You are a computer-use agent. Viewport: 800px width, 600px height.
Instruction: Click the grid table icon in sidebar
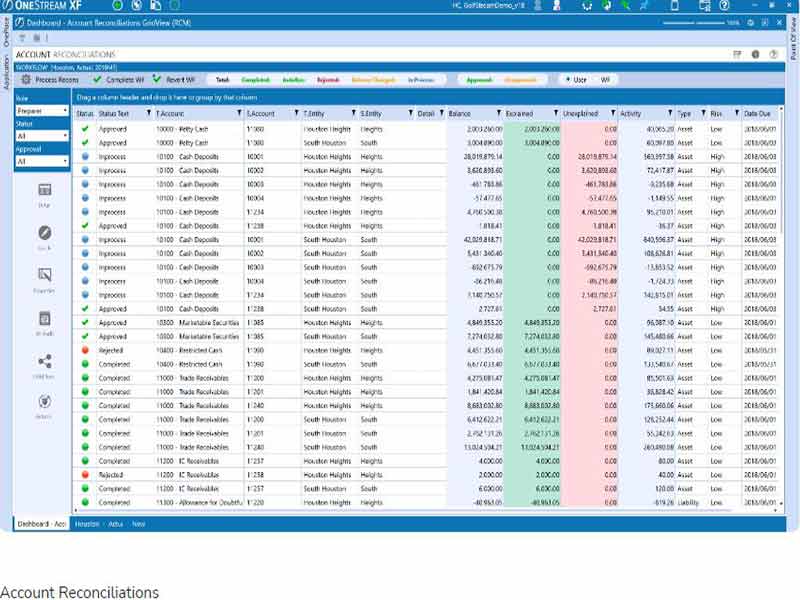(x=44, y=190)
